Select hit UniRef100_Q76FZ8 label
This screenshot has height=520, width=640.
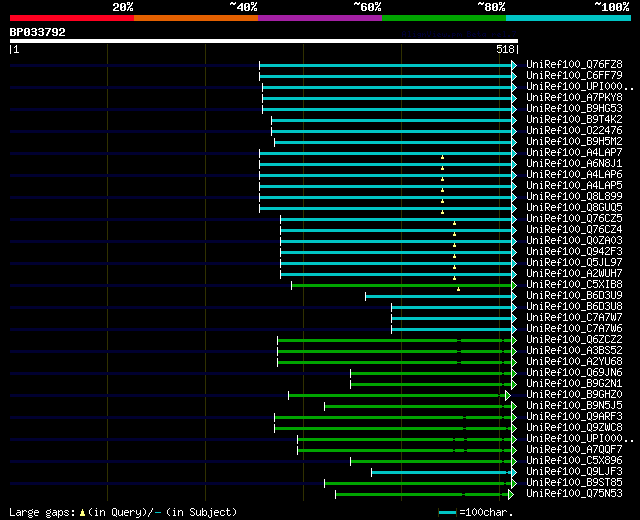[x=574, y=64]
